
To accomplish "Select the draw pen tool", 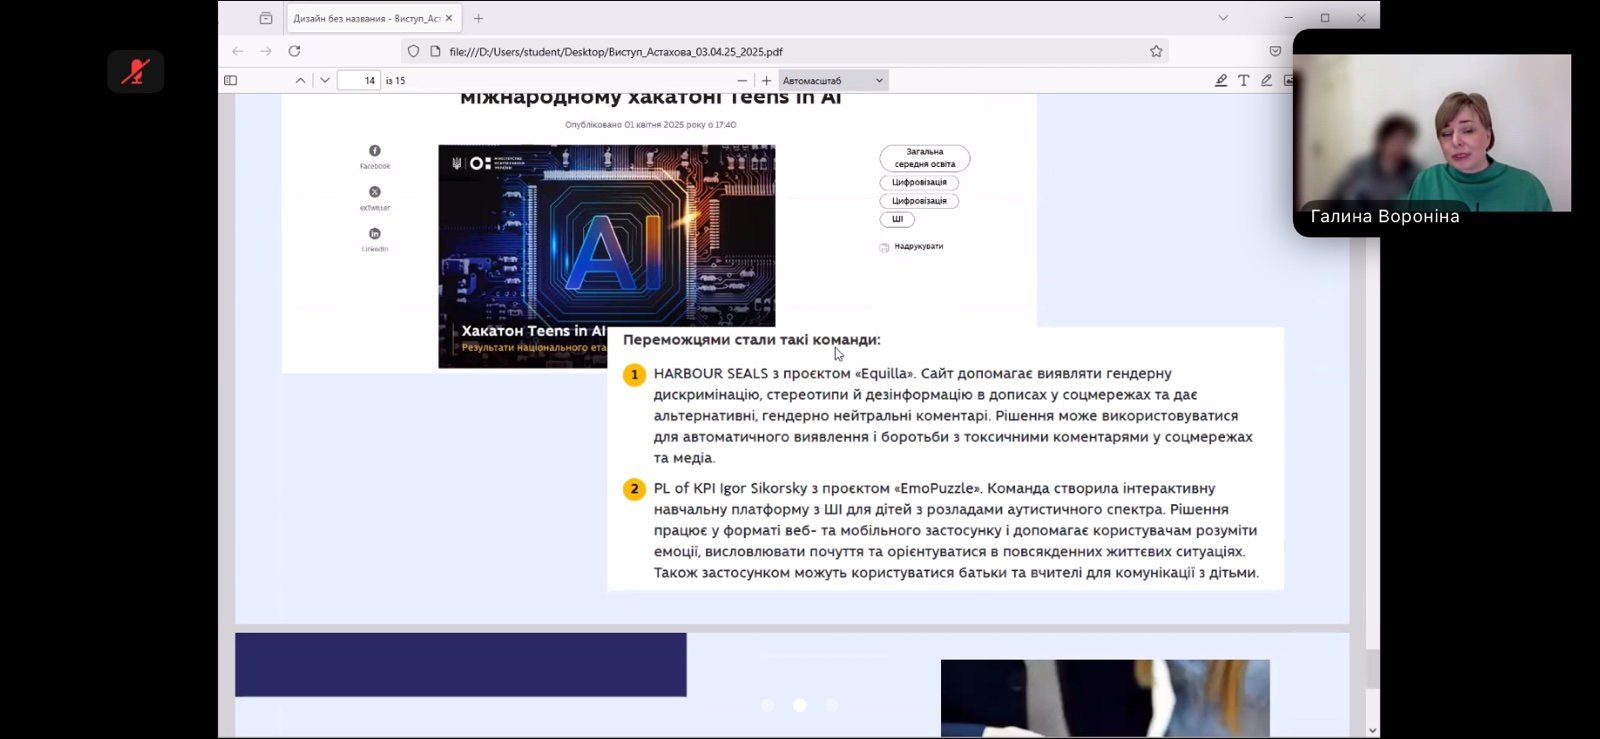I will coord(1267,81).
